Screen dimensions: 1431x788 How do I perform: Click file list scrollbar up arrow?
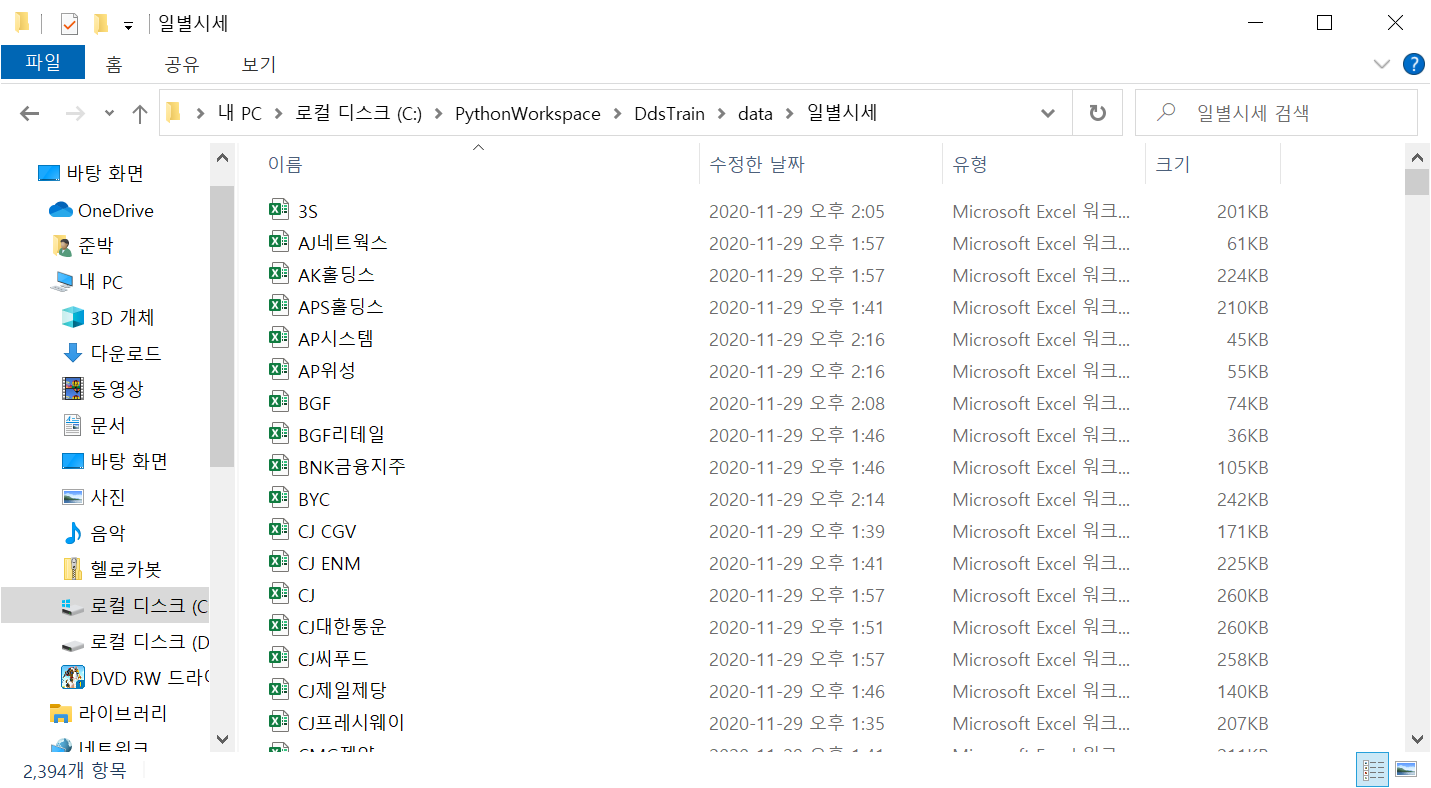click(1417, 156)
